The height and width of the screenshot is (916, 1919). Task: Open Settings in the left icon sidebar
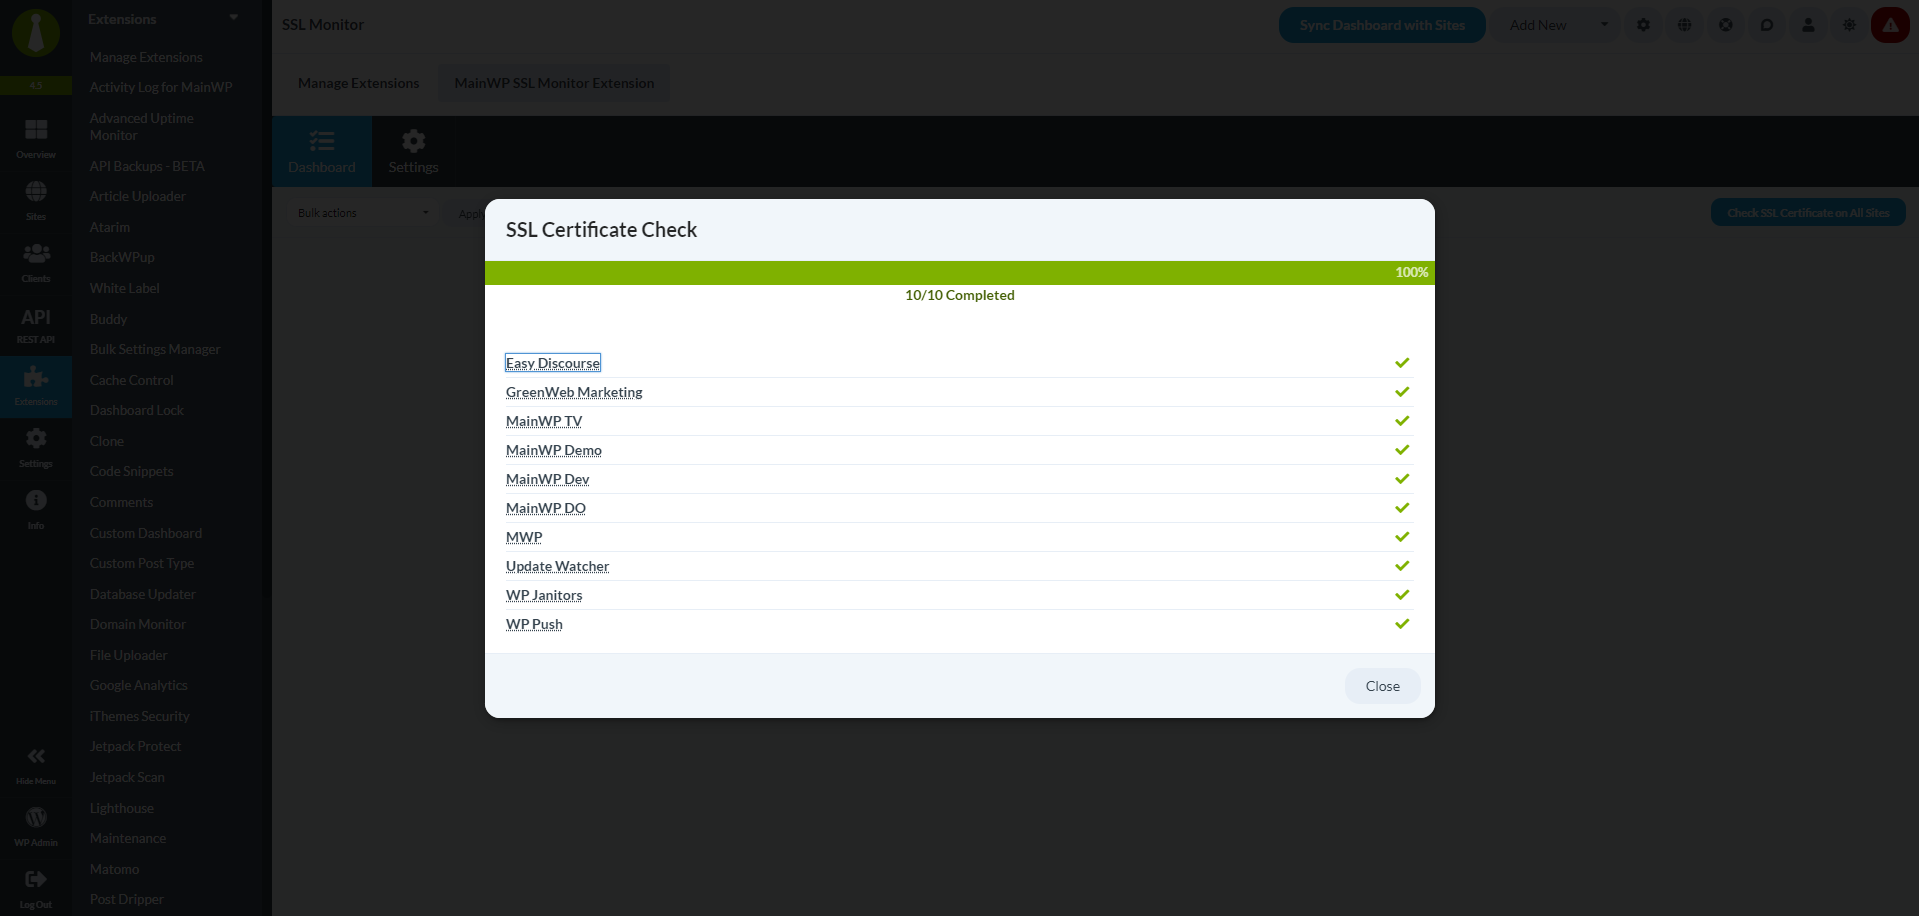[x=36, y=449]
